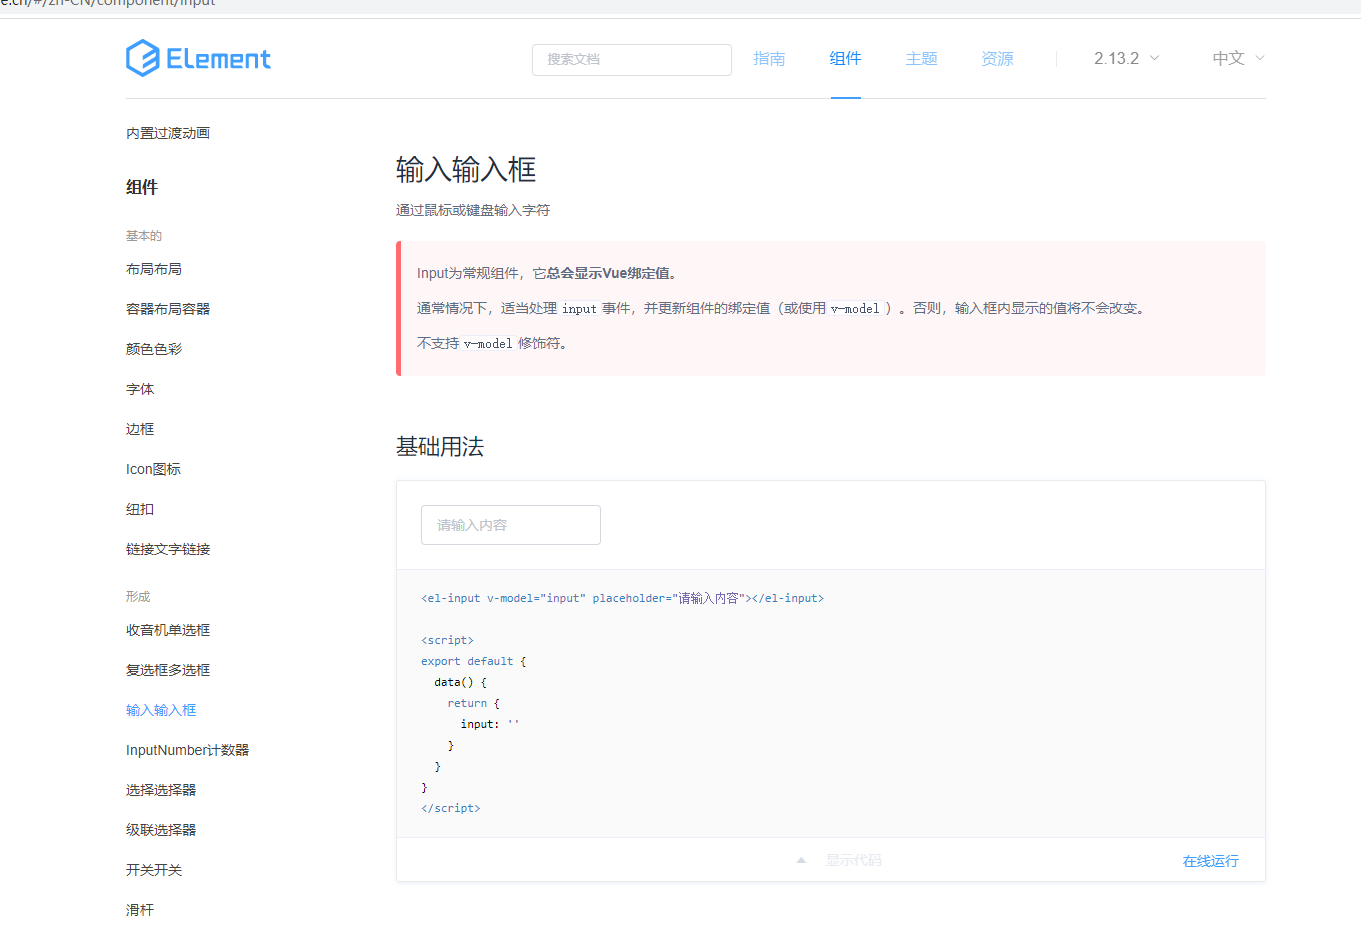Open 边框 in sidebar
Image resolution: width=1361 pixels, height=931 pixels.
coord(140,429)
